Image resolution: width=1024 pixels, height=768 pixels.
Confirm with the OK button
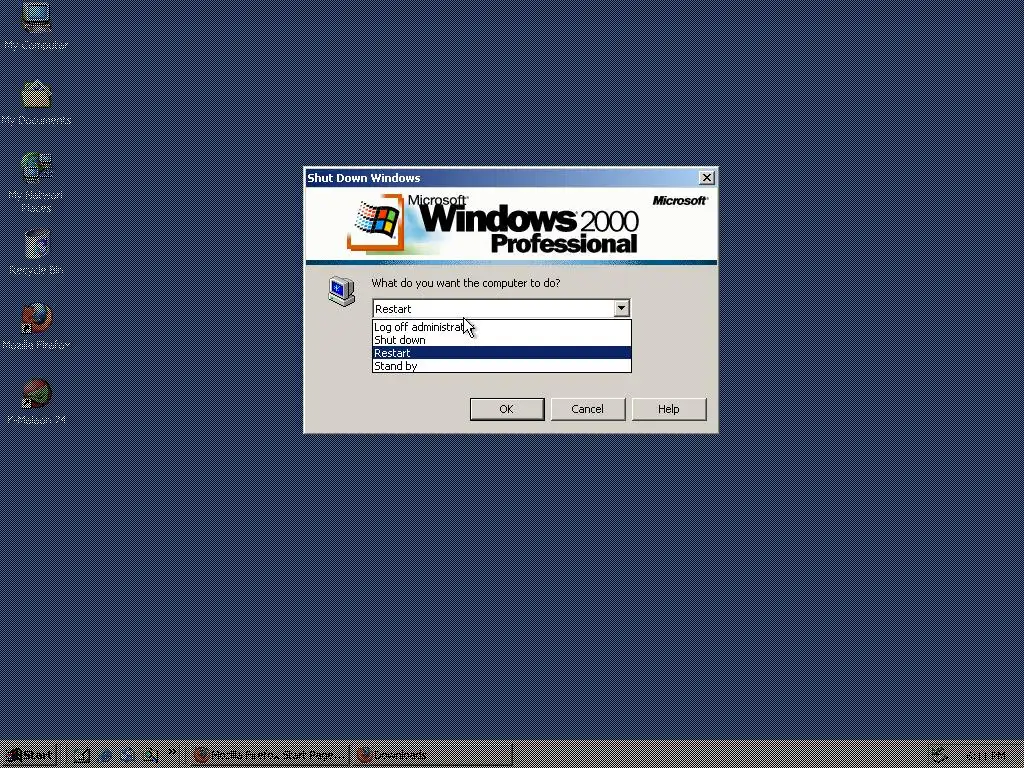pyautogui.click(x=507, y=409)
